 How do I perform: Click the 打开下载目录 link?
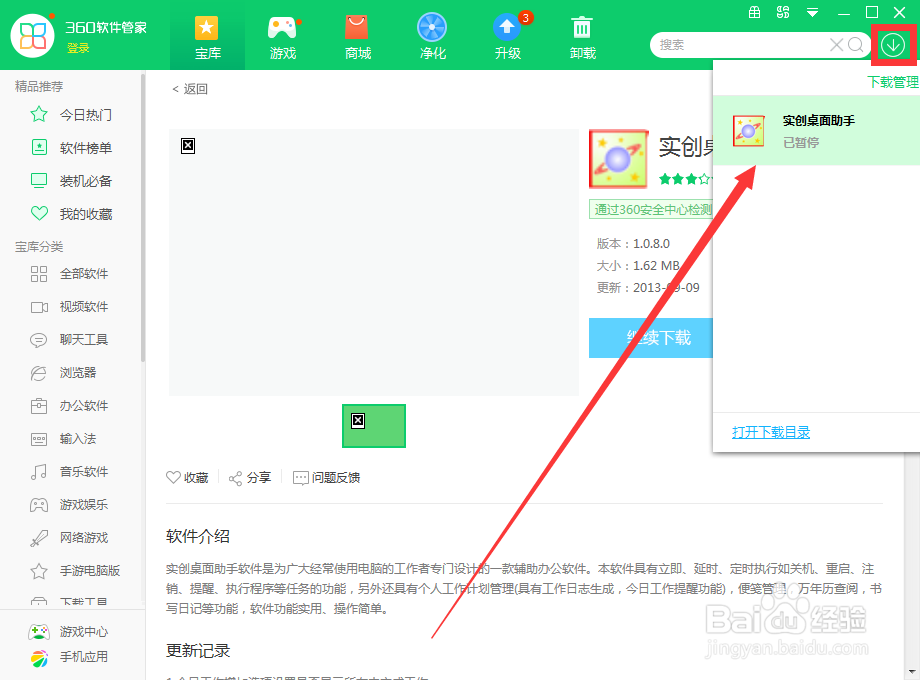pyautogui.click(x=771, y=432)
